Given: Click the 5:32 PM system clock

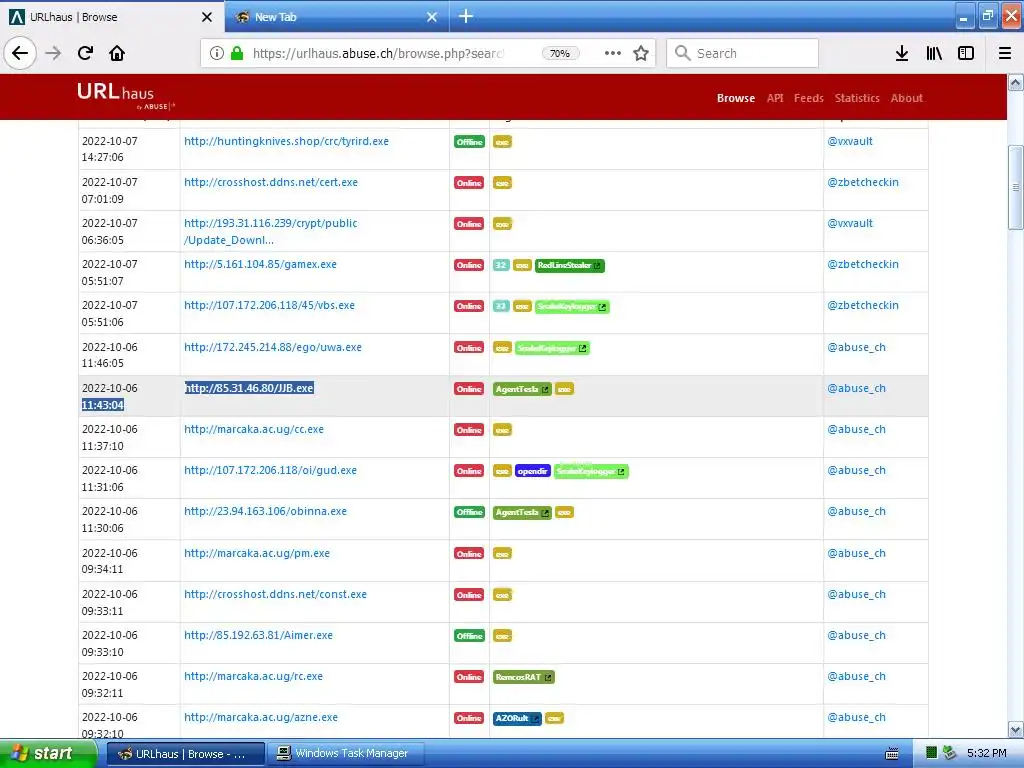Looking at the screenshot, I should [x=986, y=754].
